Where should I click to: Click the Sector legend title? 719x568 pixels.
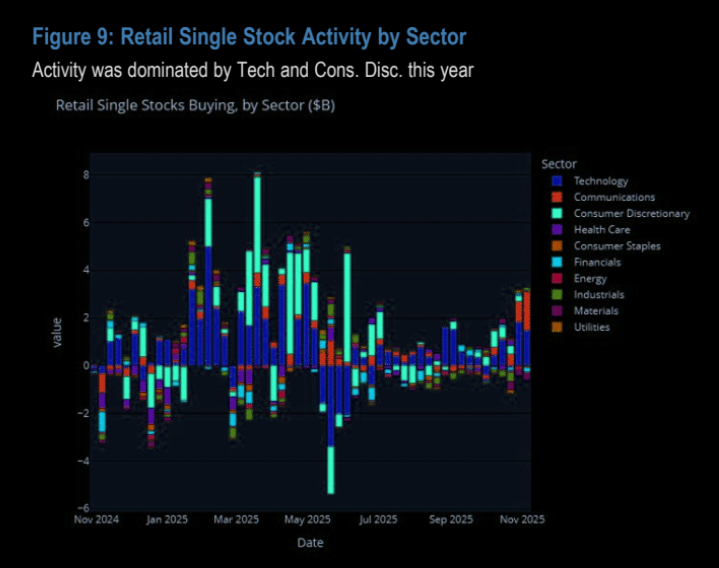(558, 163)
